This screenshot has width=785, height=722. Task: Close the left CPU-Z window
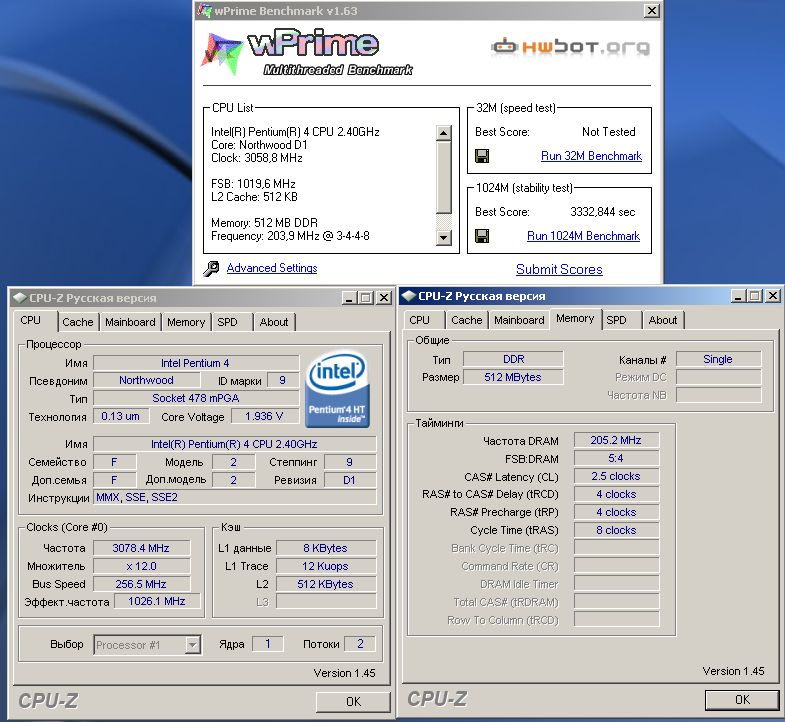383,298
